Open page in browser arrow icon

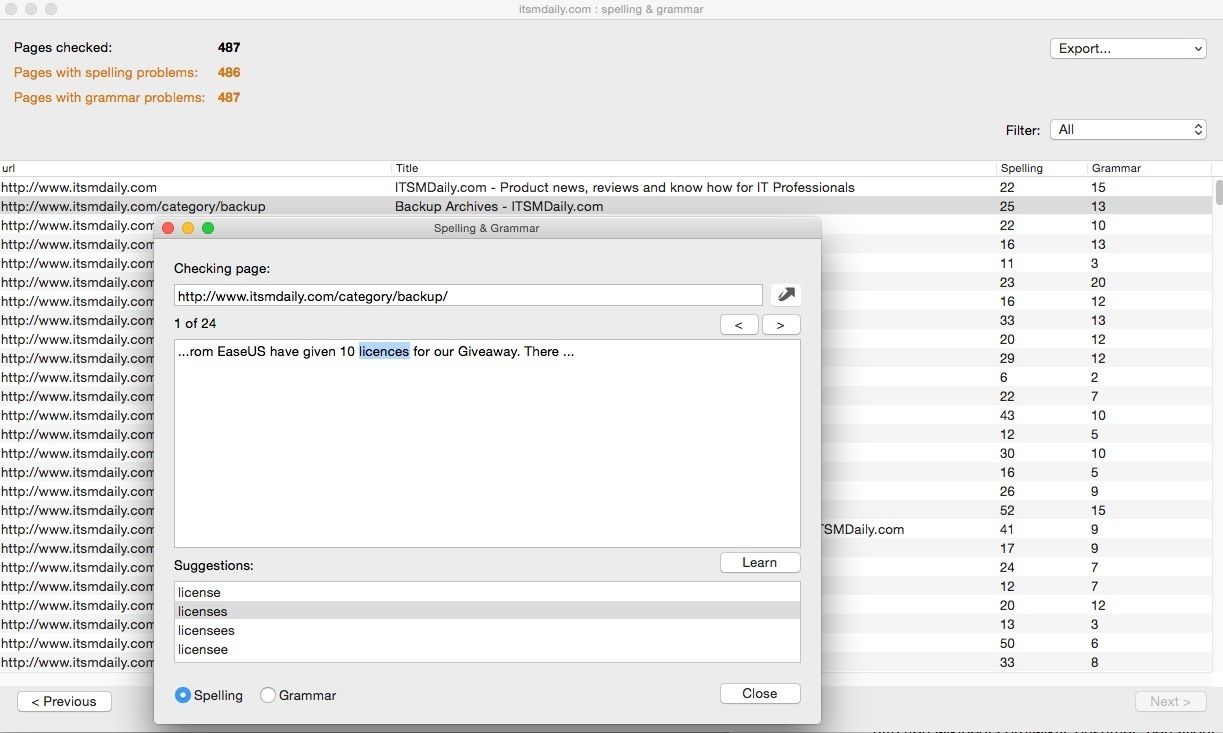click(786, 295)
